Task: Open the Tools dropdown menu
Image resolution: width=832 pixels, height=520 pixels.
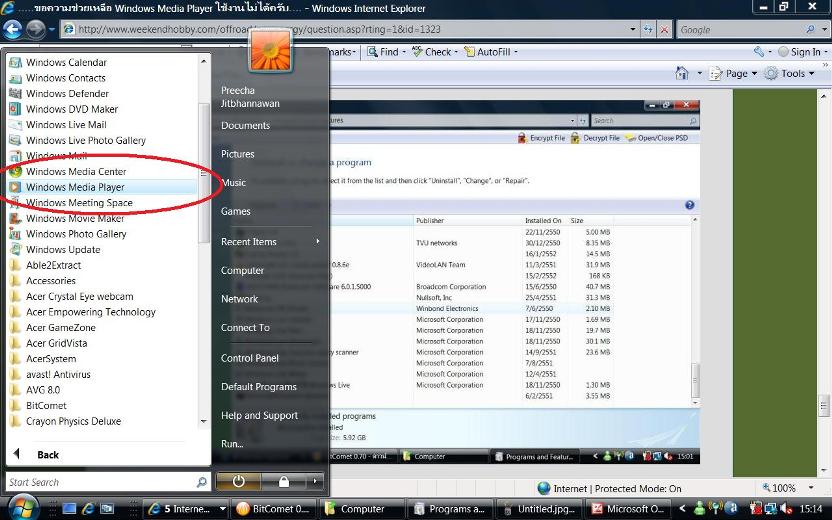Action: pos(791,73)
